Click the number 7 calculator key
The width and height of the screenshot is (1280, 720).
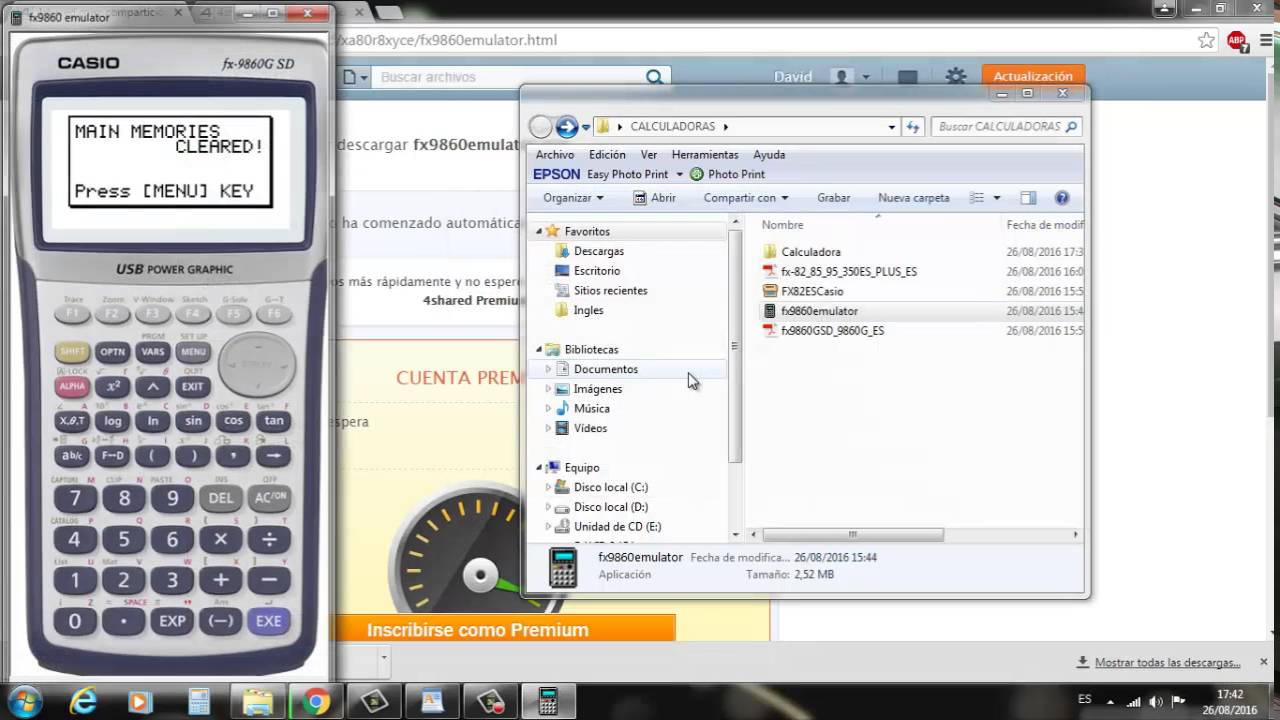coord(75,497)
